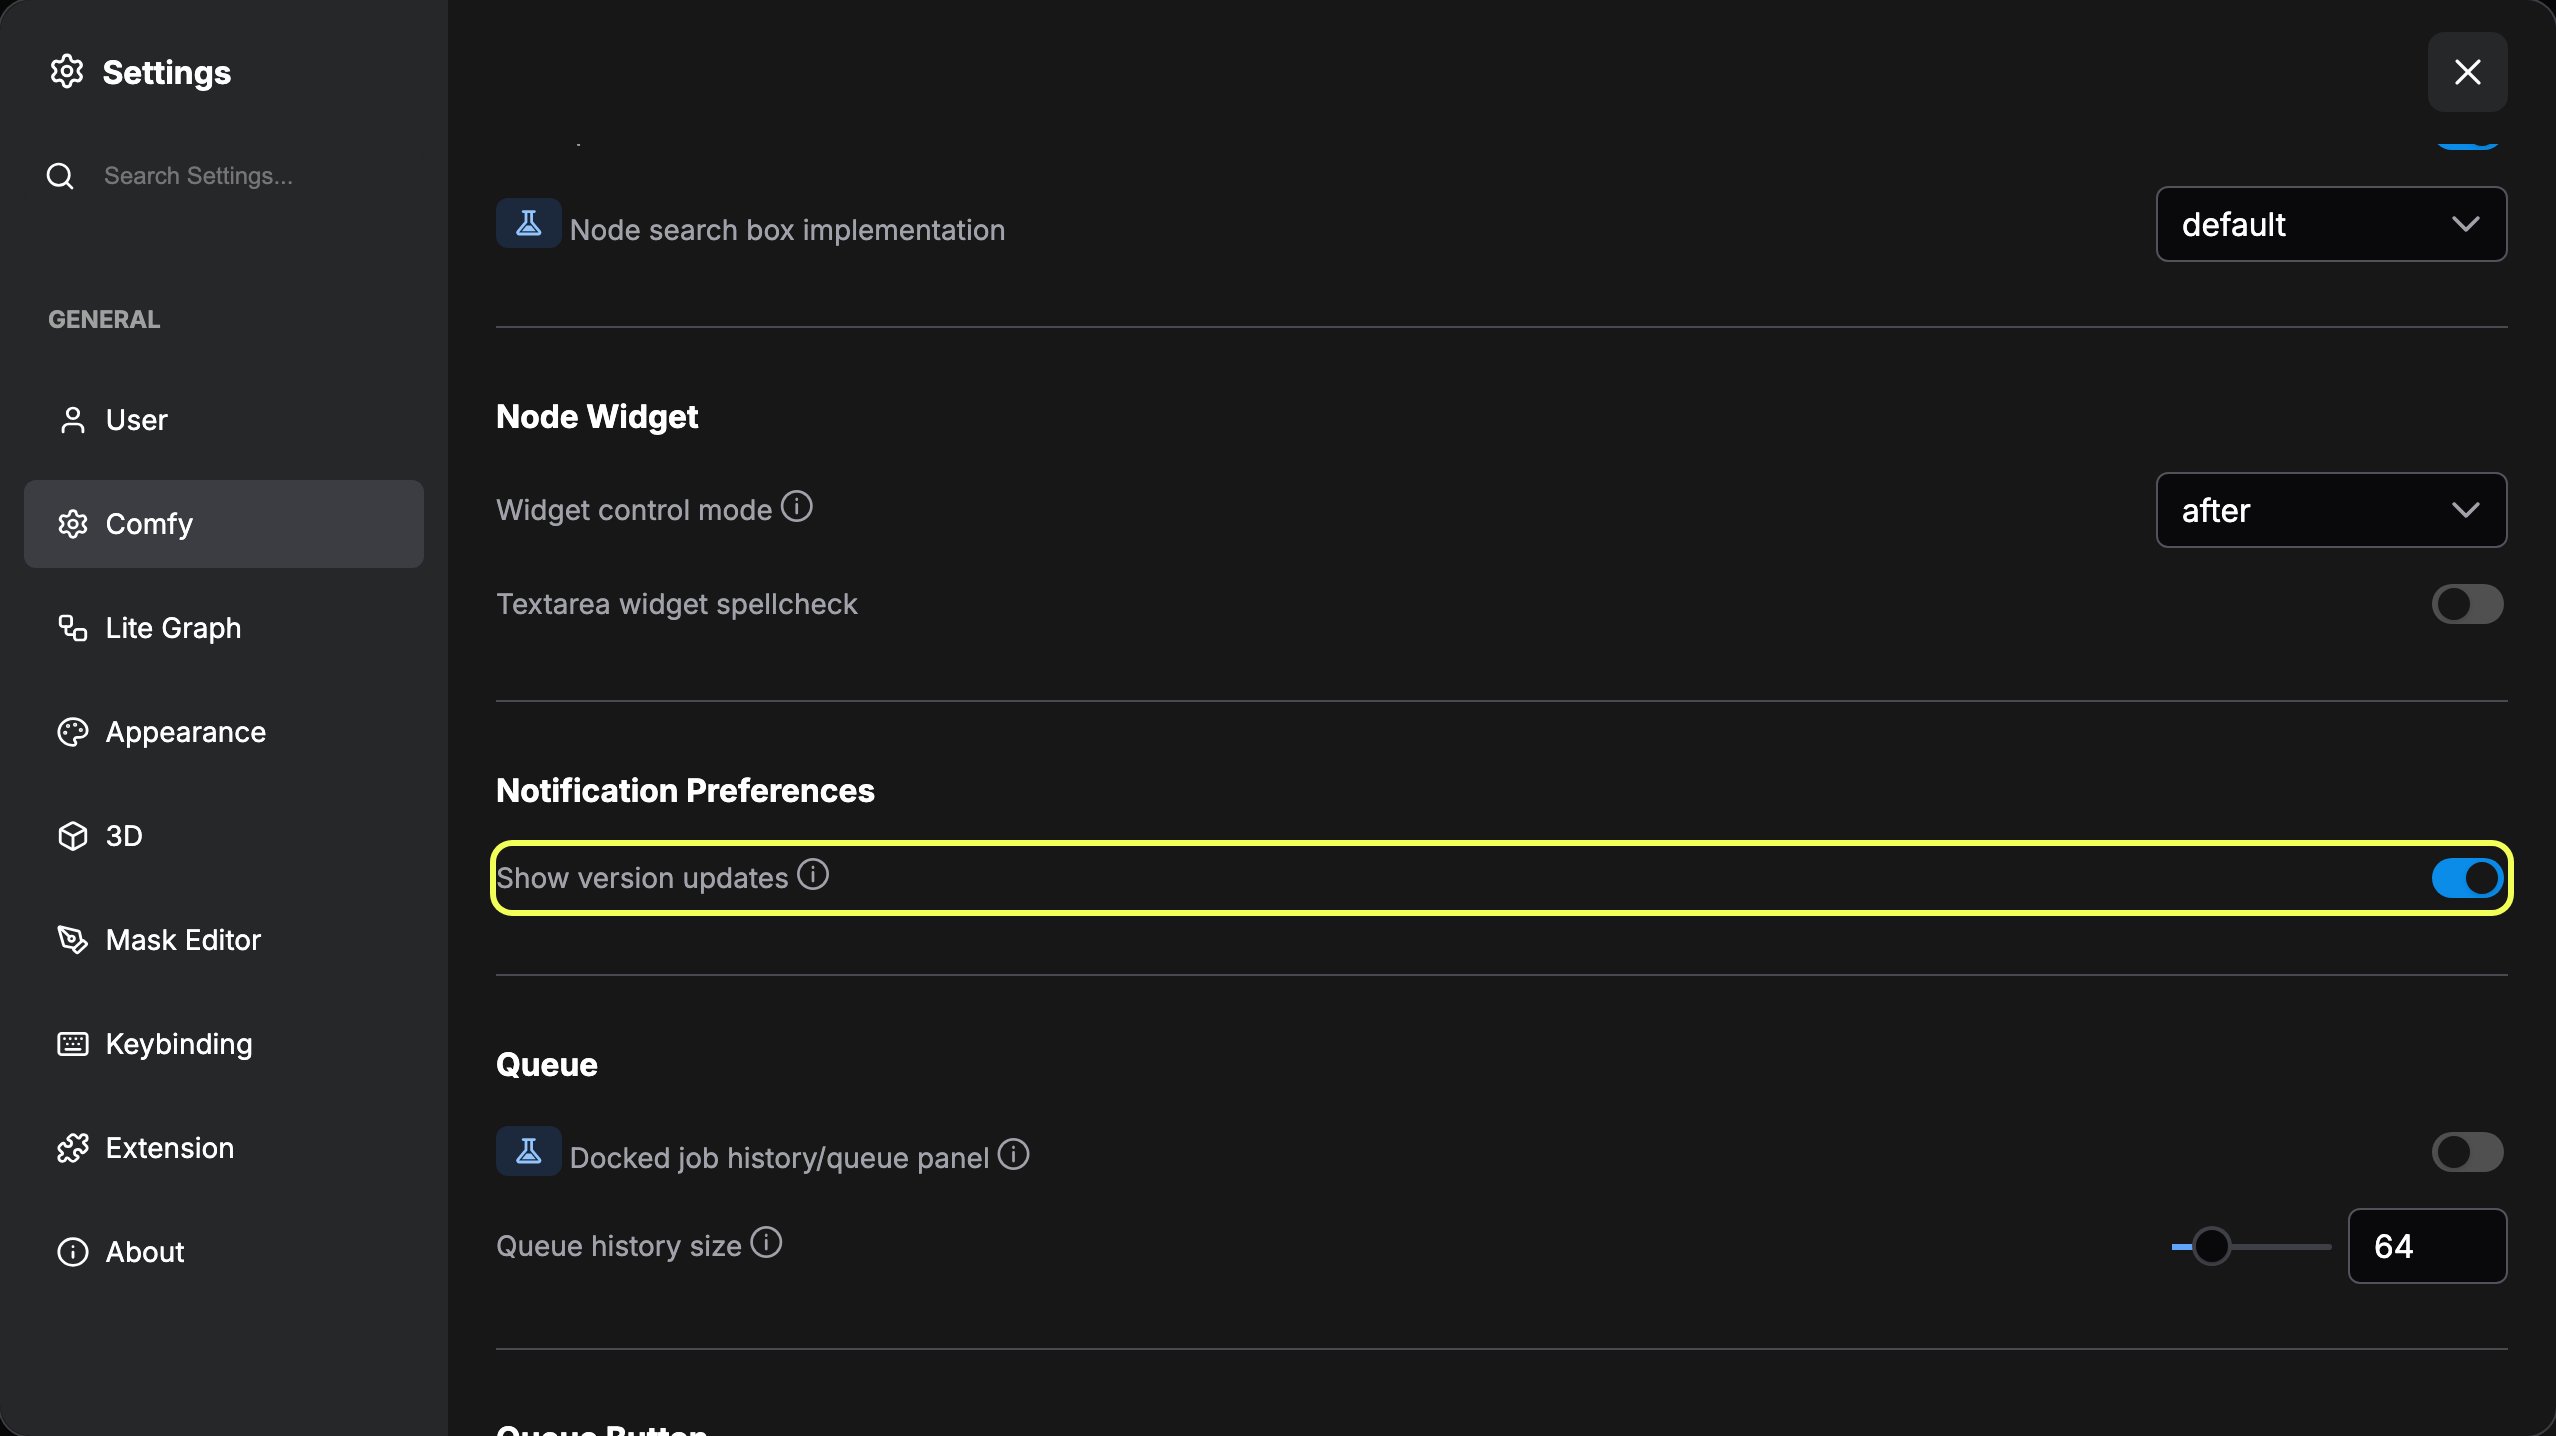Go to Appearance settings label
The height and width of the screenshot is (1436, 2556).
click(x=186, y=732)
